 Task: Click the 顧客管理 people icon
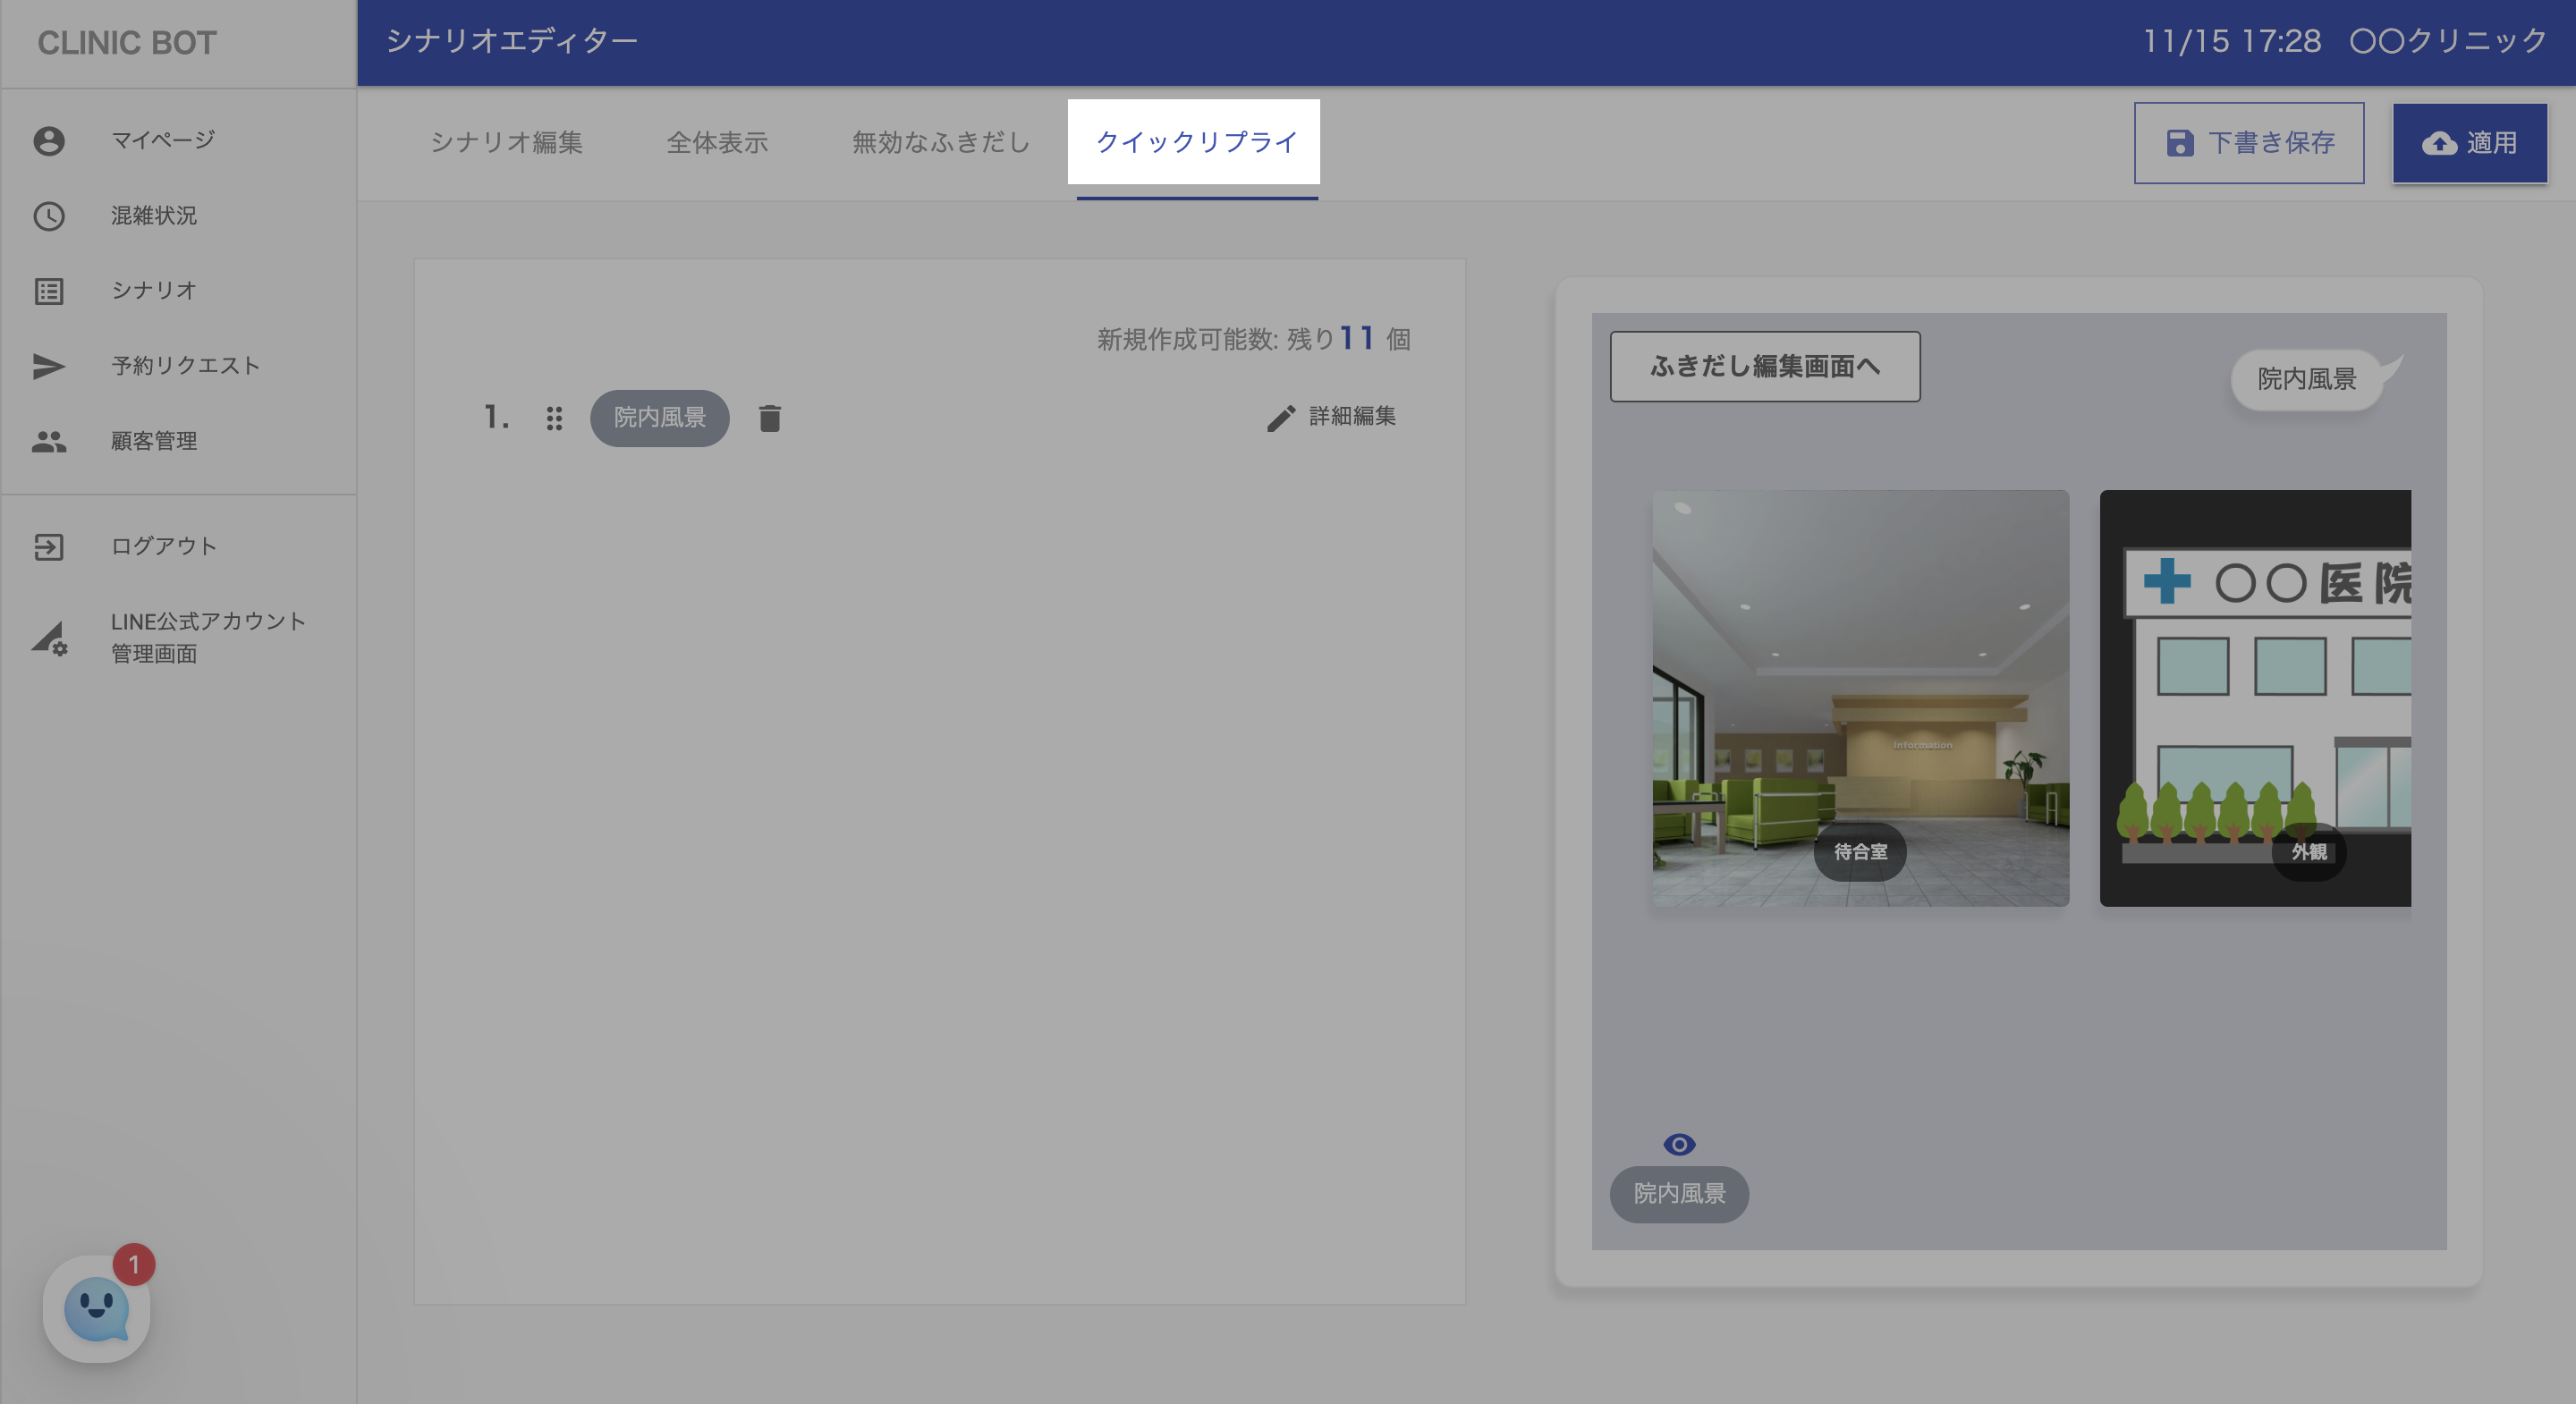[49, 441]
